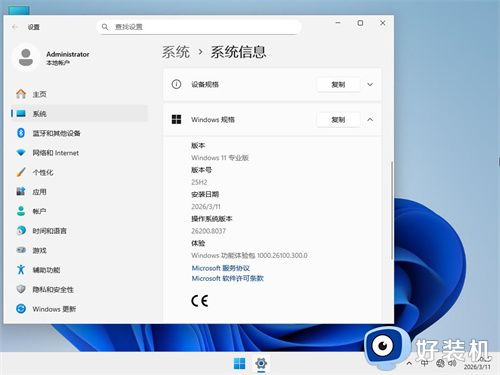Click the gamepad gaming icon
The image size is (500, 375).
click(x=21, y=250)
